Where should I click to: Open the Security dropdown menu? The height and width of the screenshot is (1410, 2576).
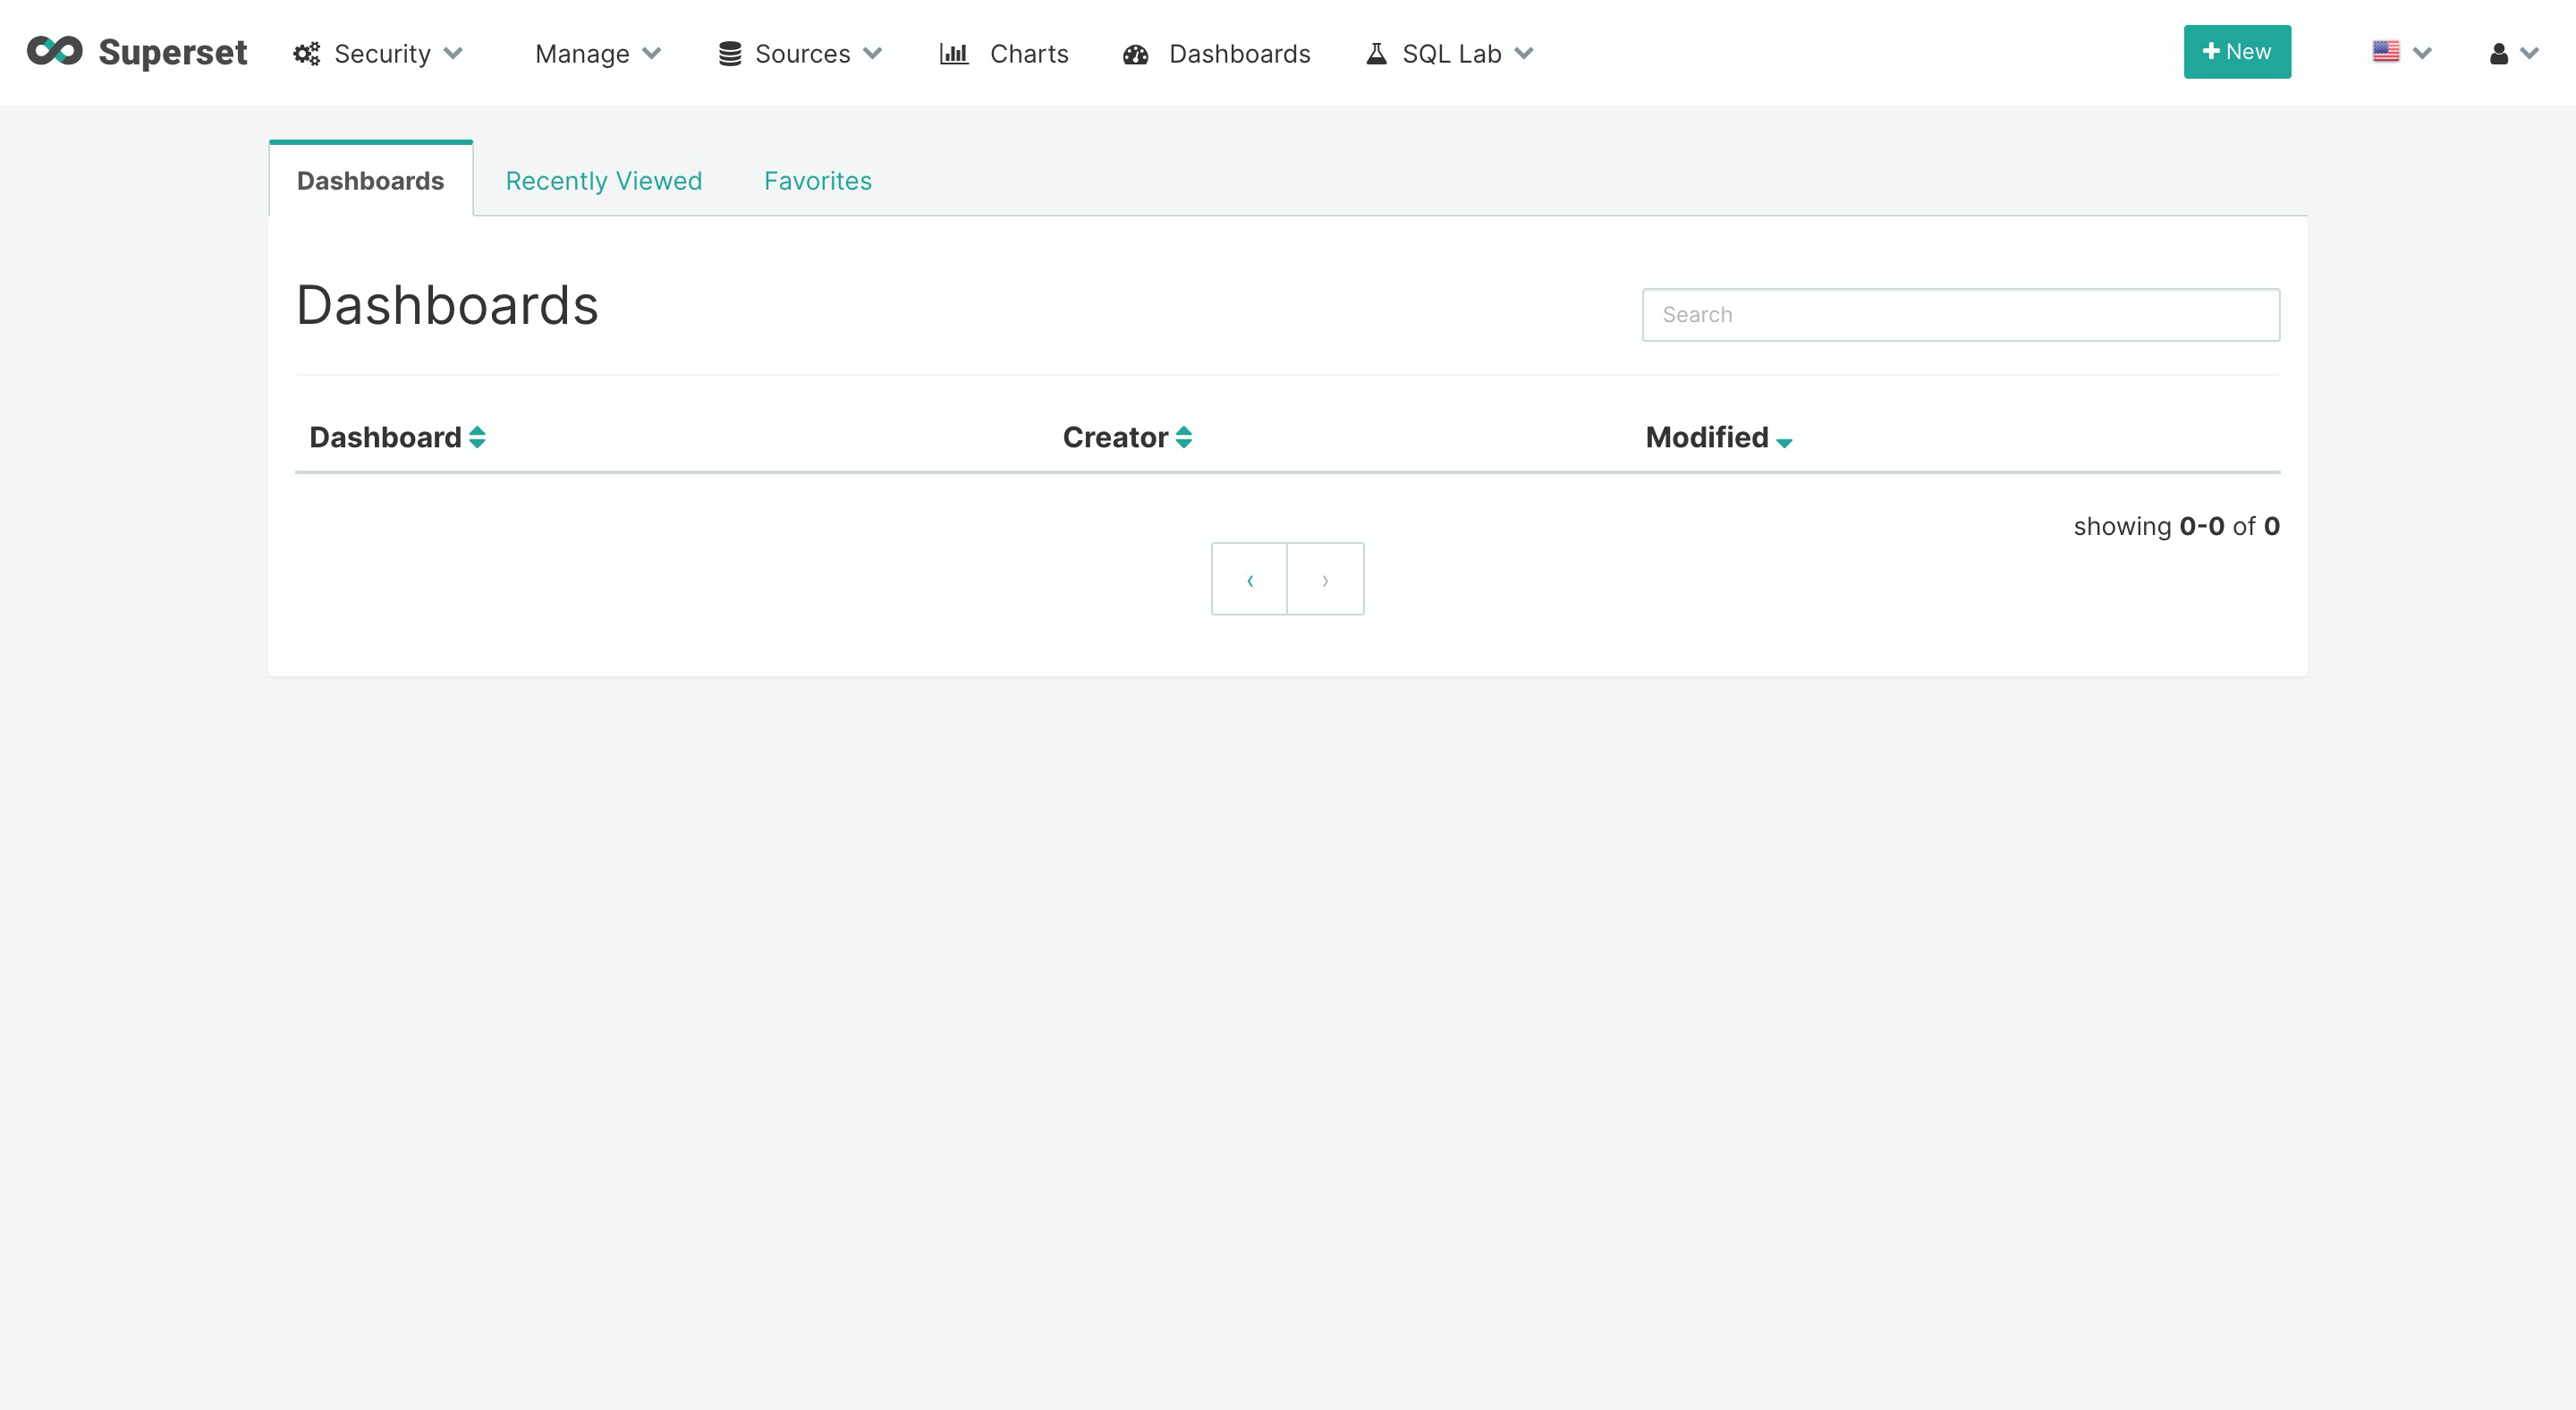(x=380, y=53)
